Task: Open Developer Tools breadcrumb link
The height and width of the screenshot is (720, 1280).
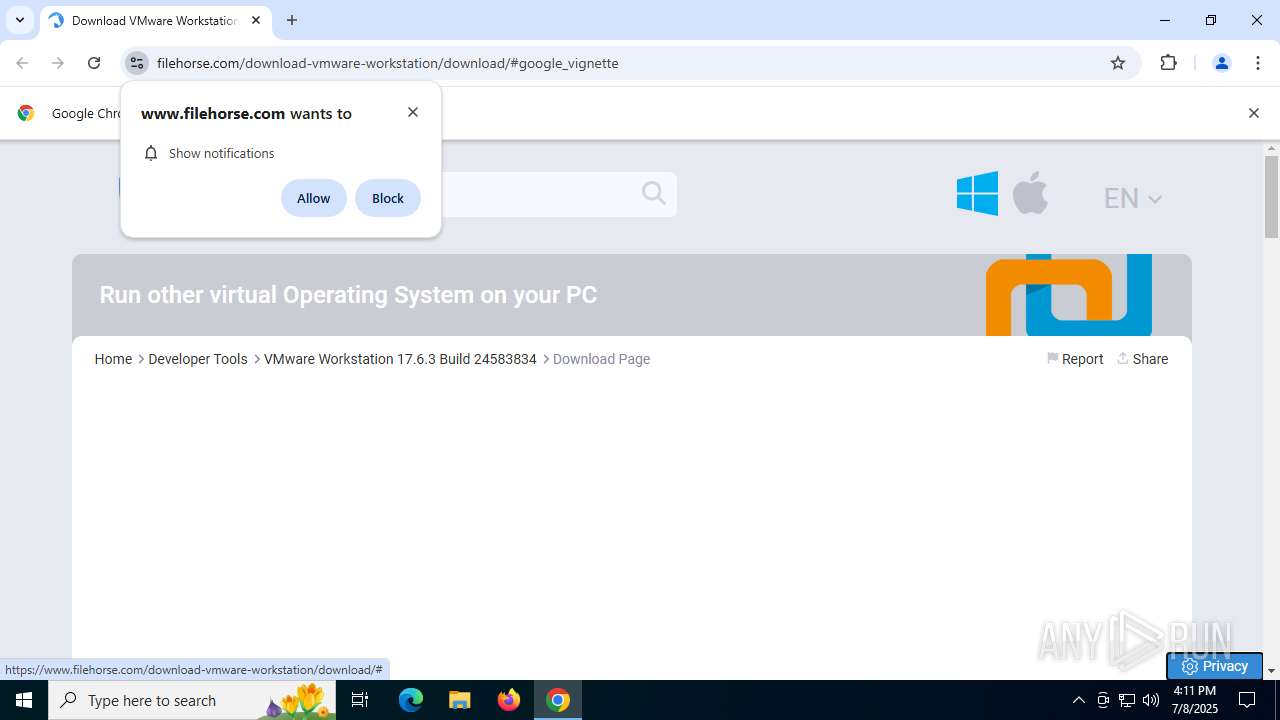Action: coord(198,359)
